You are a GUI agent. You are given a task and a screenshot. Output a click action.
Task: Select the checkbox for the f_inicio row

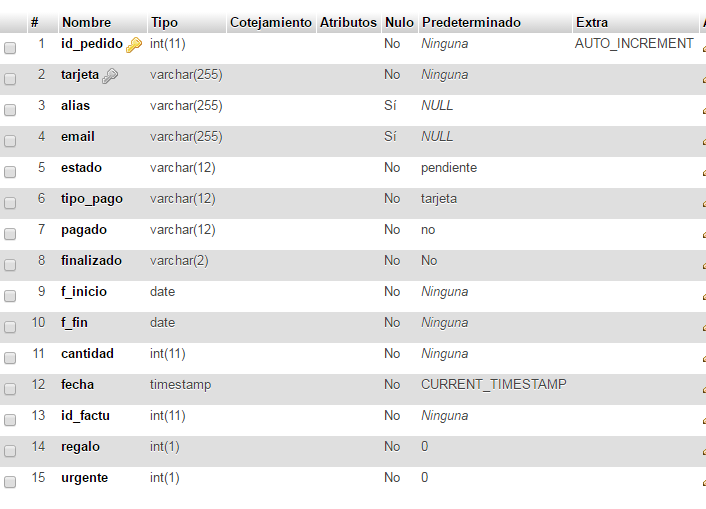coord(10,296)
